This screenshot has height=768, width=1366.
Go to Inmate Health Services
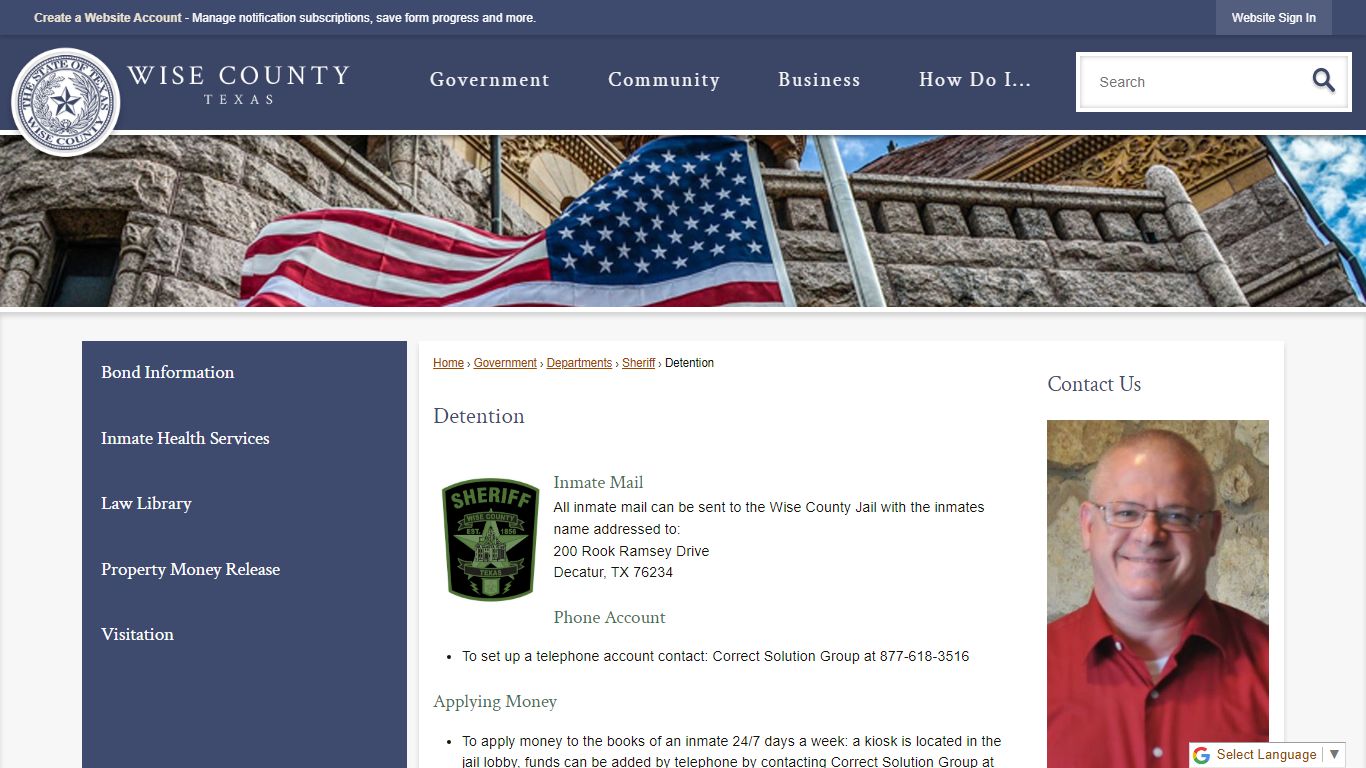pos(185,438)
